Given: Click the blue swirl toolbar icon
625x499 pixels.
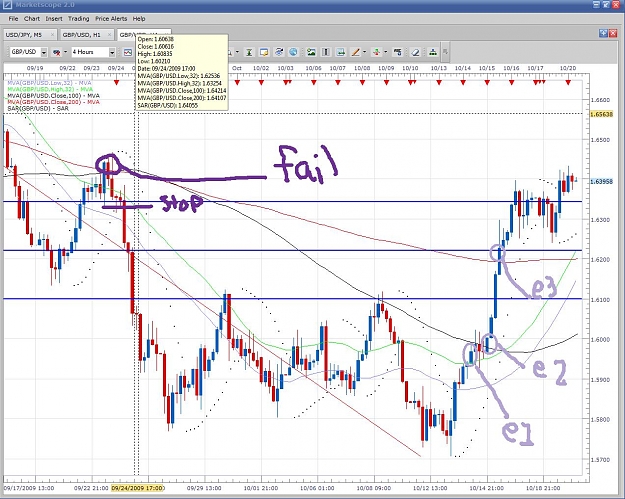Looking at the screenshot, I should (x=279, y=52).
